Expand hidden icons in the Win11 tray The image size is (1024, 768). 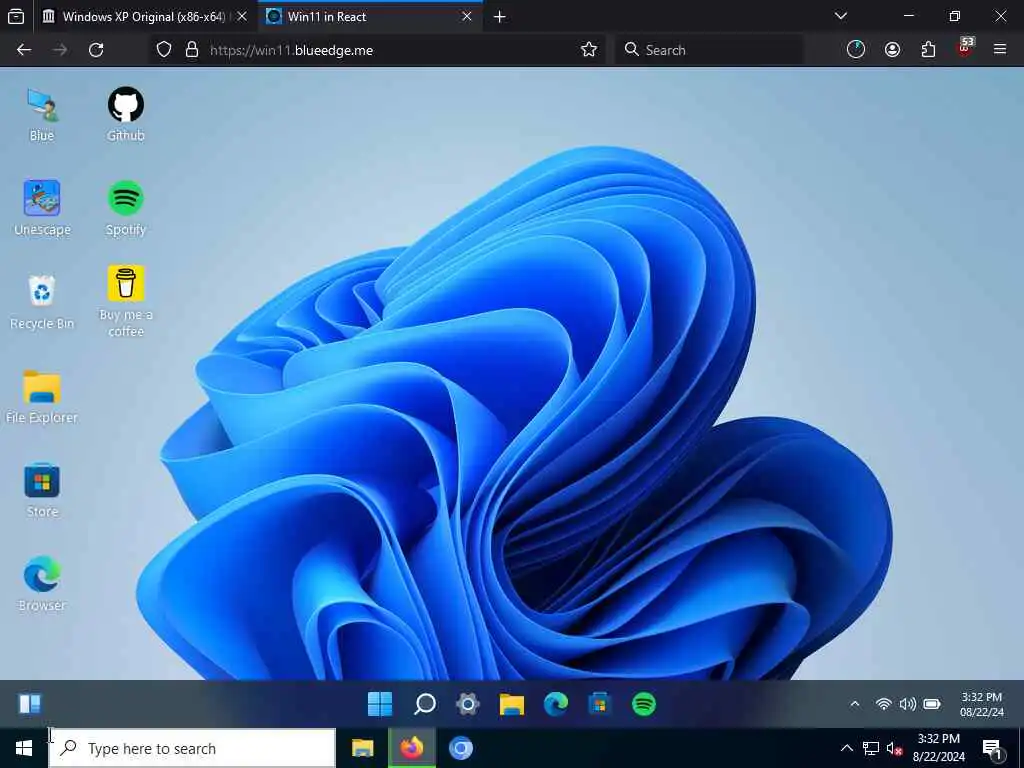[854, 704]
